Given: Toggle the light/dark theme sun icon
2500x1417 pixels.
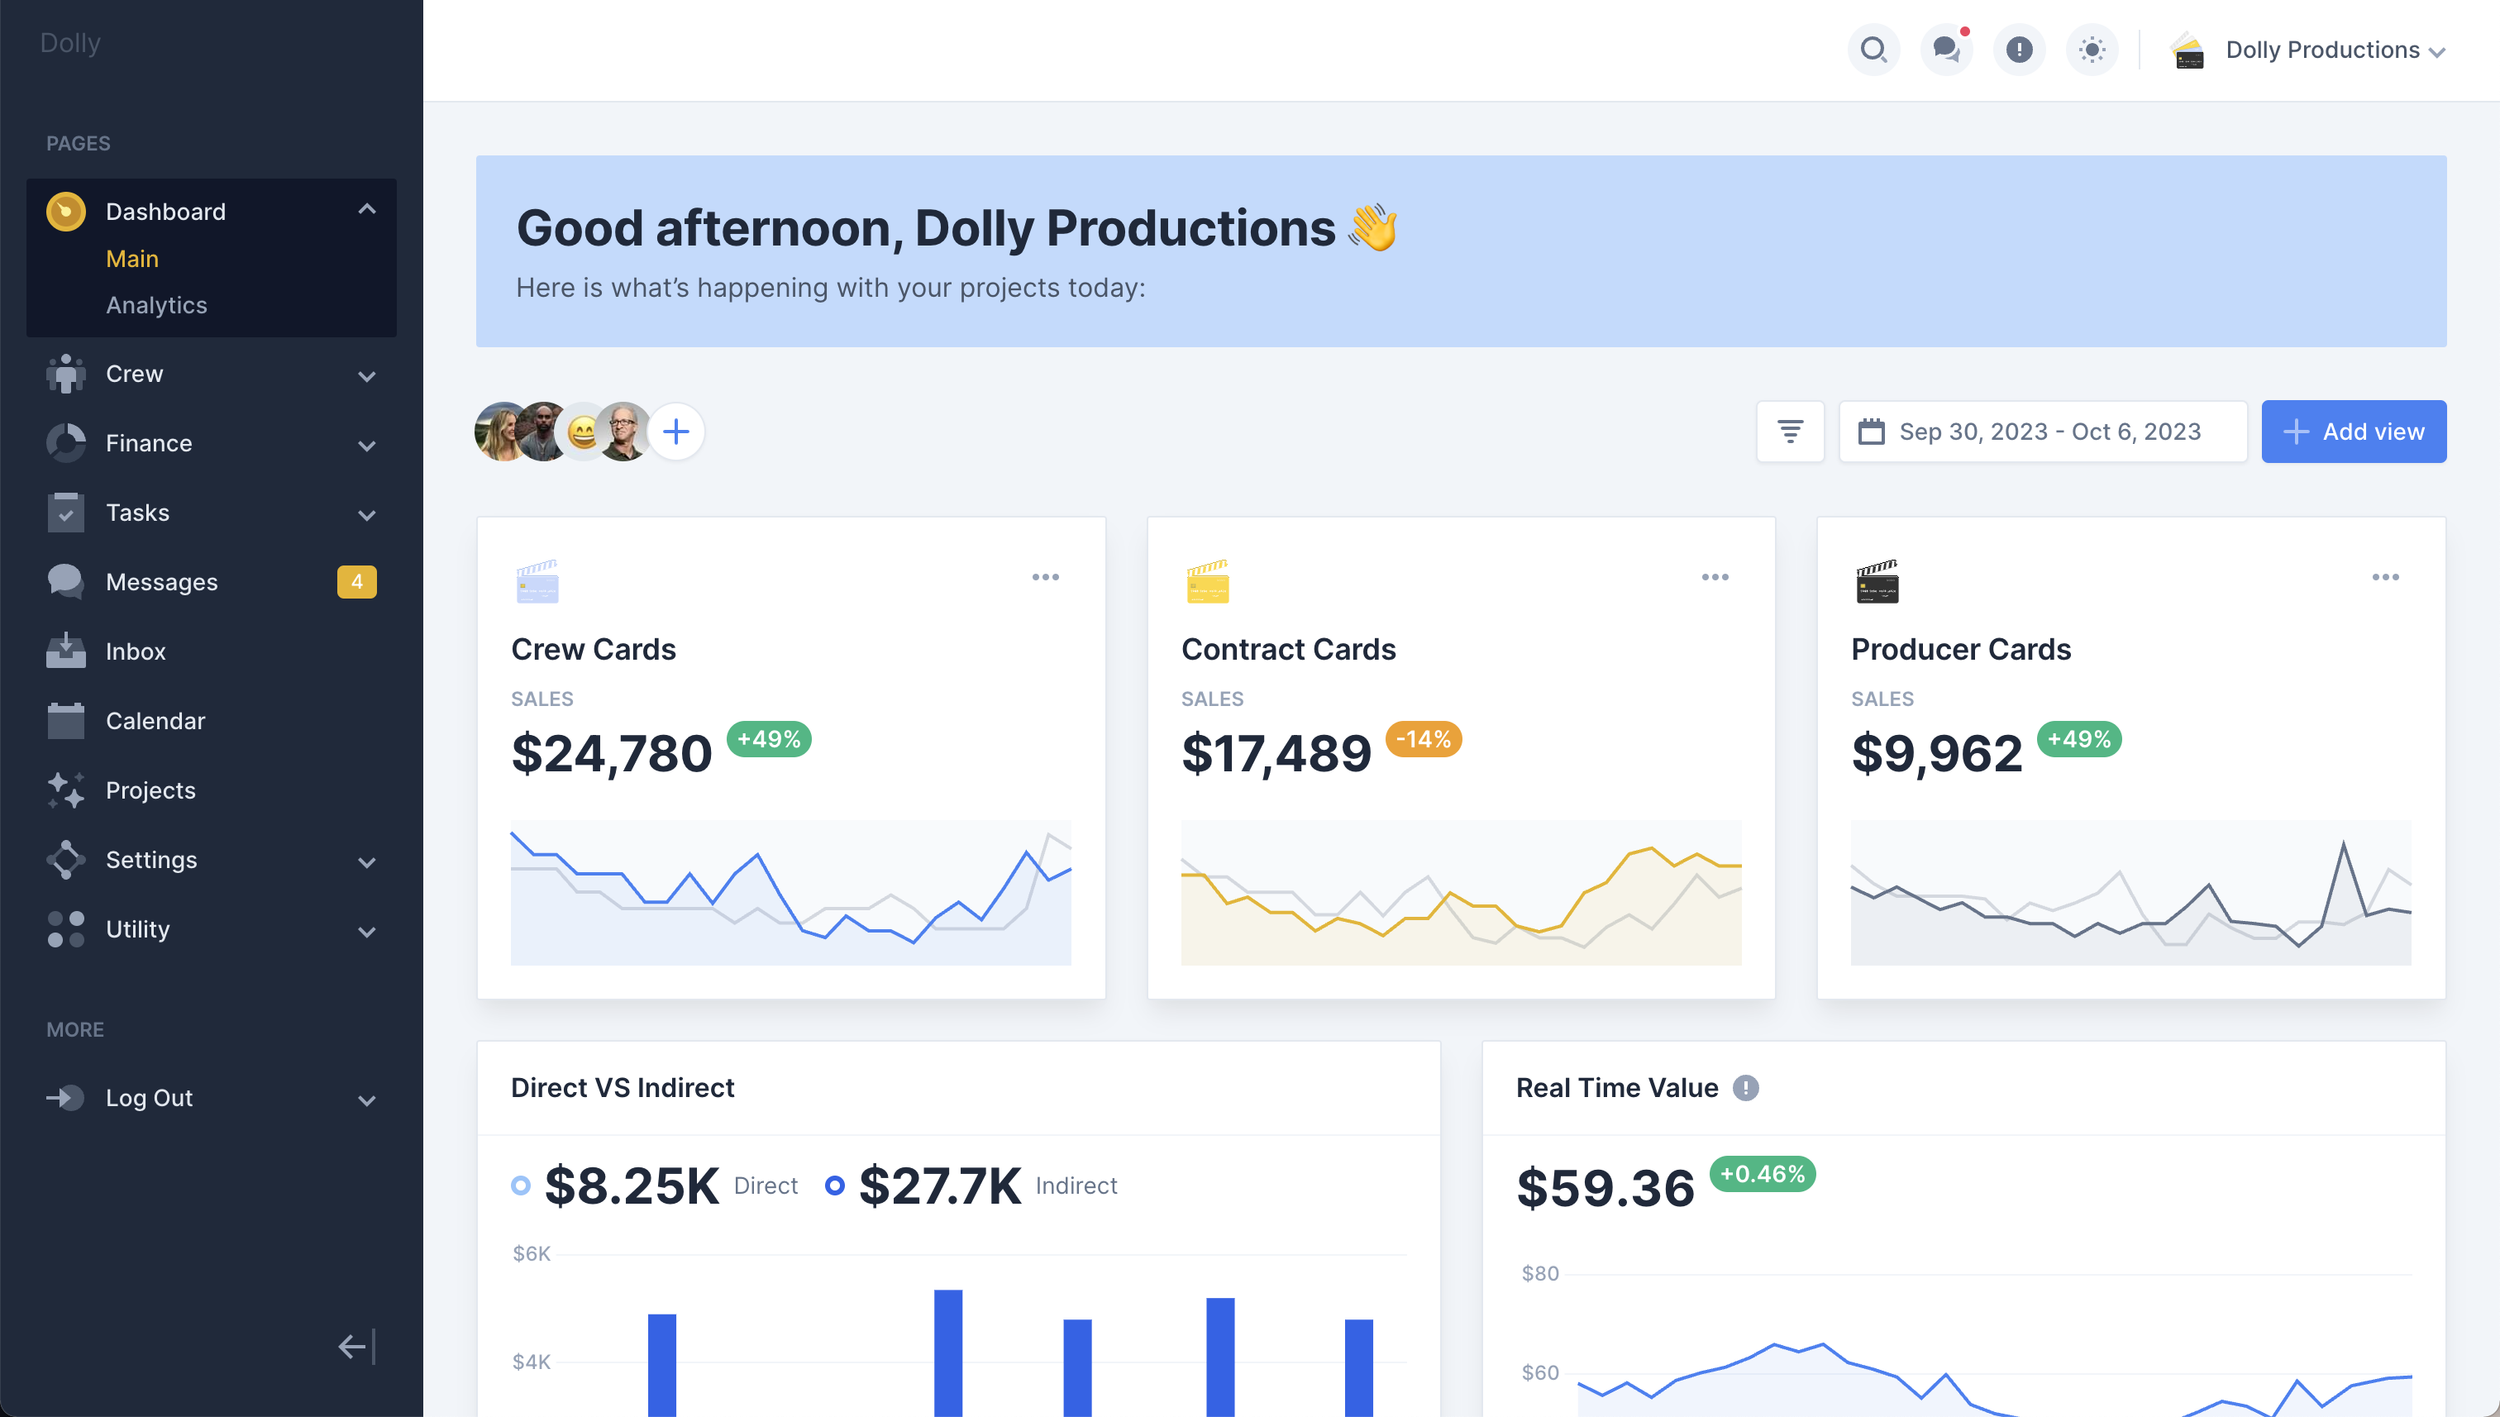Looking at the screenshot, I should click(2092, 50).
